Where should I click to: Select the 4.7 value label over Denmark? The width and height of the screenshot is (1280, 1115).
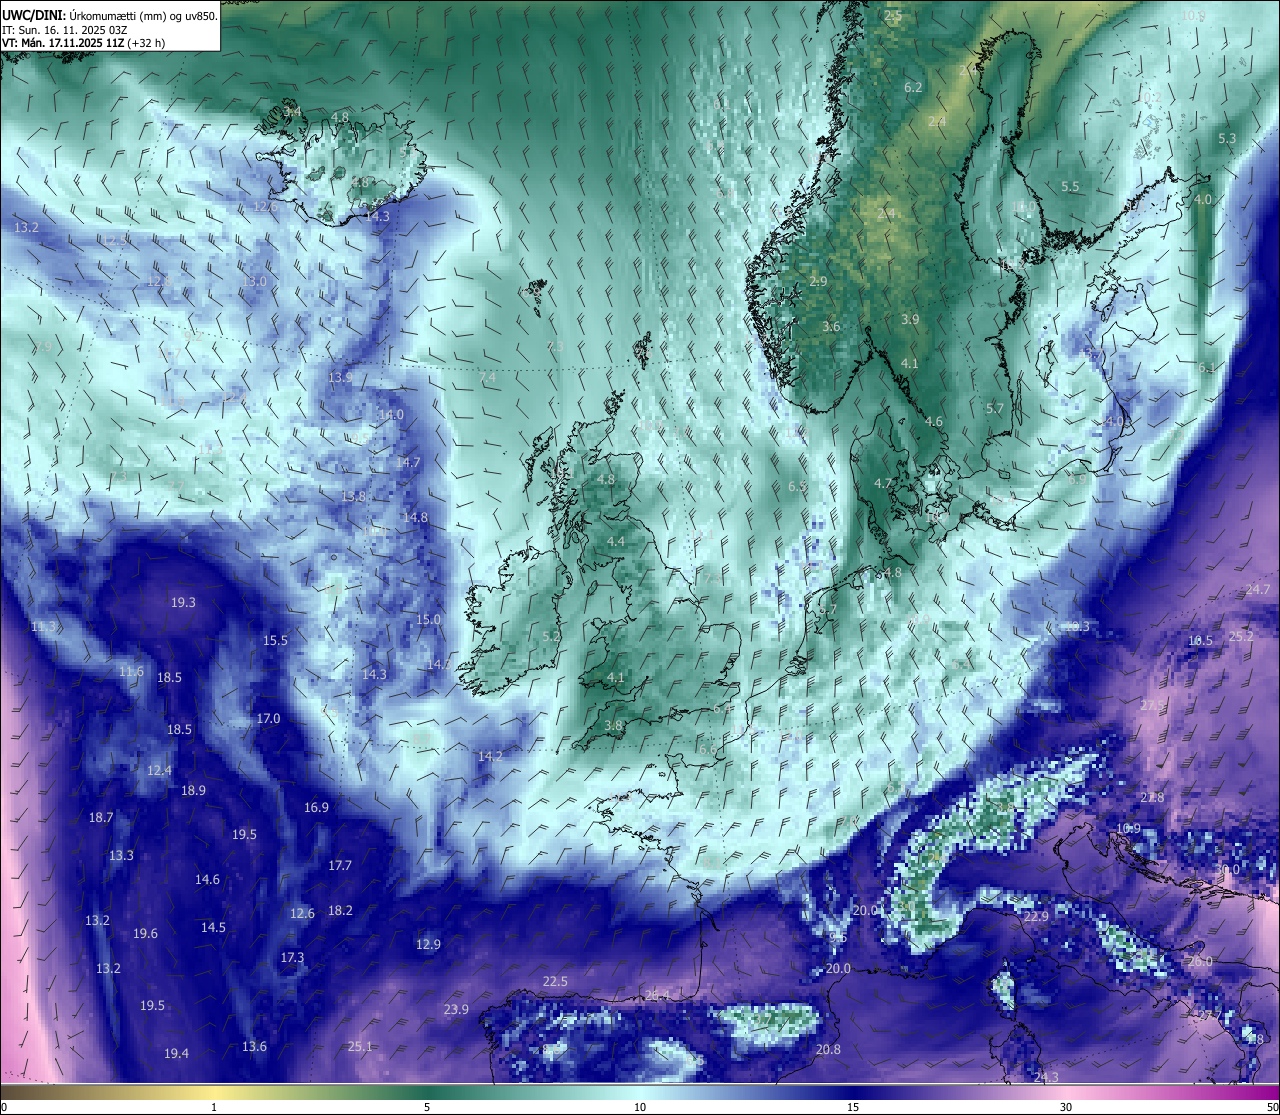pos(883,483)
